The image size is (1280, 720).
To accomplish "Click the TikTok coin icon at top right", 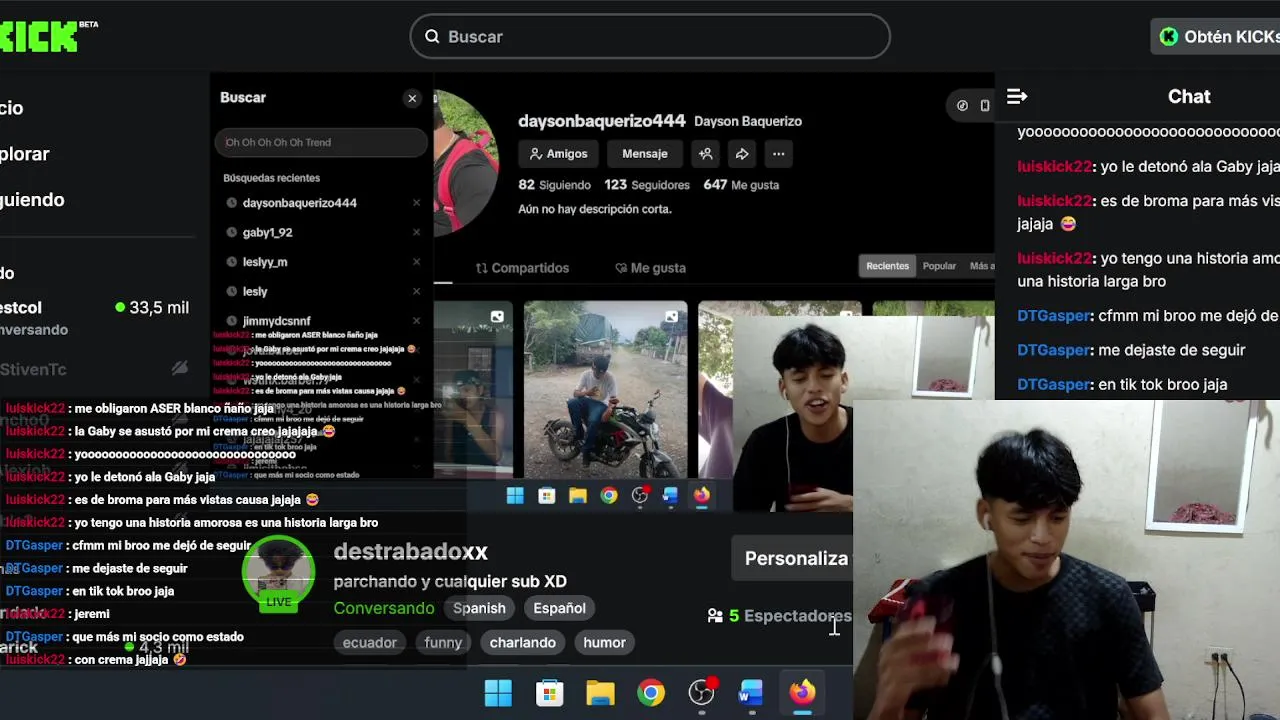I will [962, 105].
